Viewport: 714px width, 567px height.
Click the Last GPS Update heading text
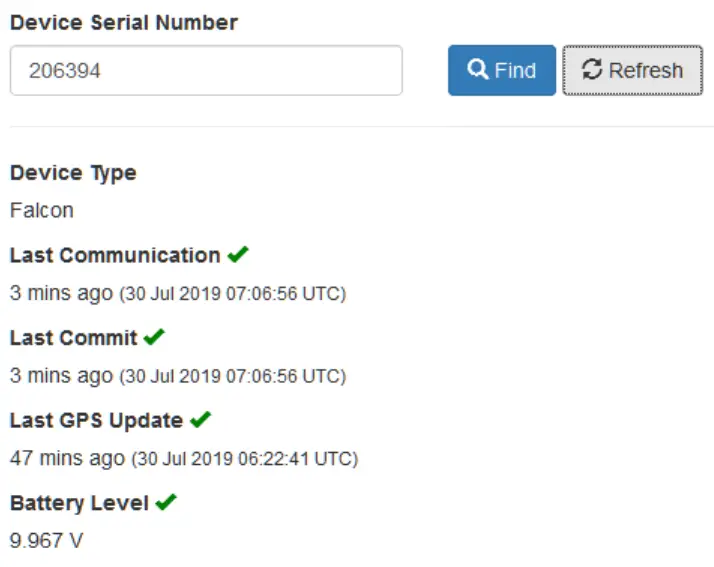(96, 420)
